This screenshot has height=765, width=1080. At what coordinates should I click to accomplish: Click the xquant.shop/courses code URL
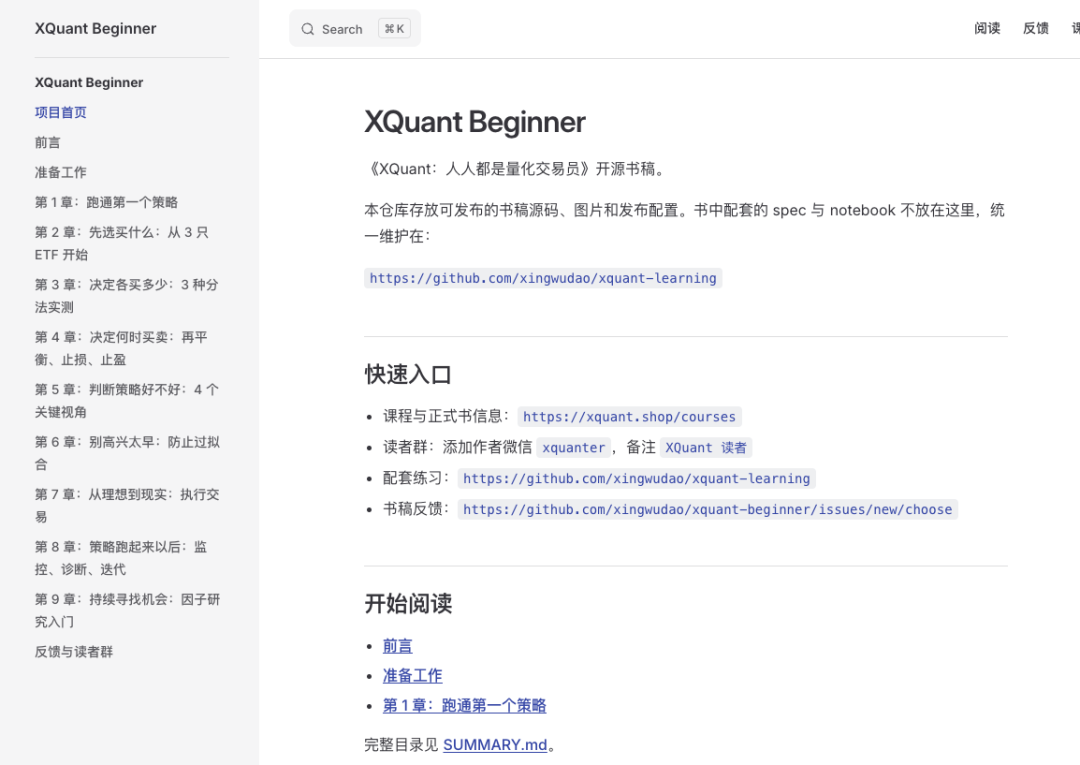click(x=629, y=417)
